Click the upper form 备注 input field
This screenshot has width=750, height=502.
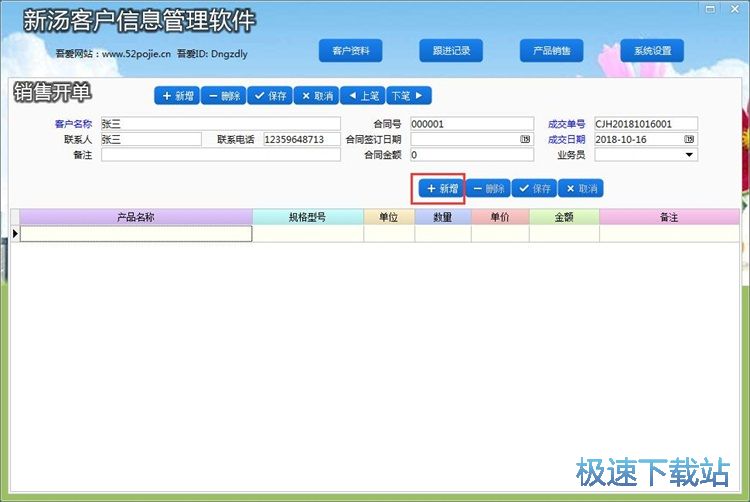[x=221, y=154]
